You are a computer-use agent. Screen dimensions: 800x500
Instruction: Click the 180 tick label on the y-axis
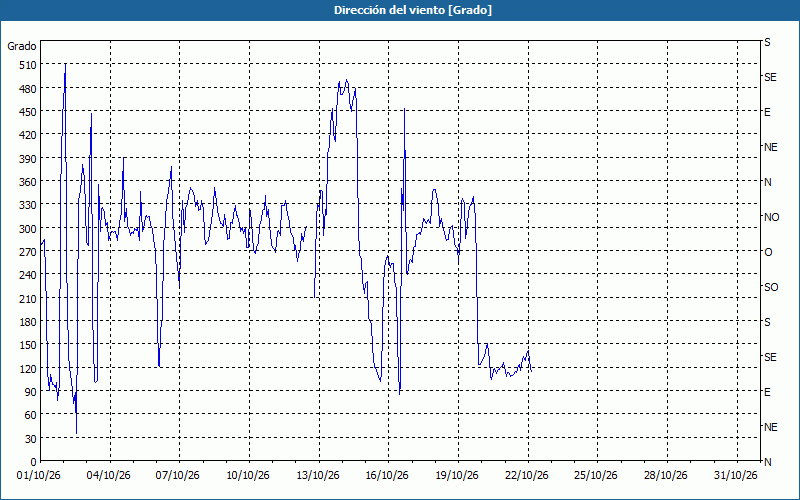(x=28, y=322)
